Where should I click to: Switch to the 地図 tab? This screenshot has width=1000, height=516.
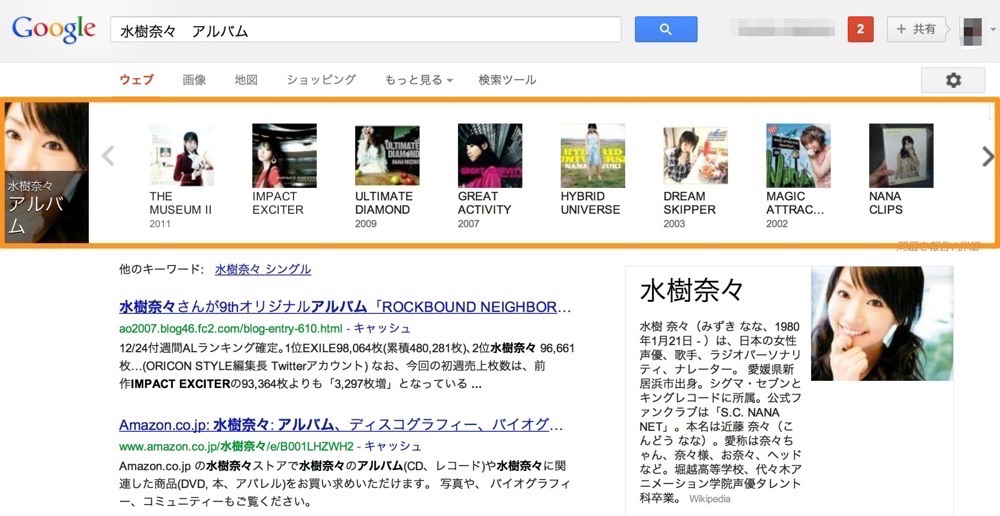[246, 80]
